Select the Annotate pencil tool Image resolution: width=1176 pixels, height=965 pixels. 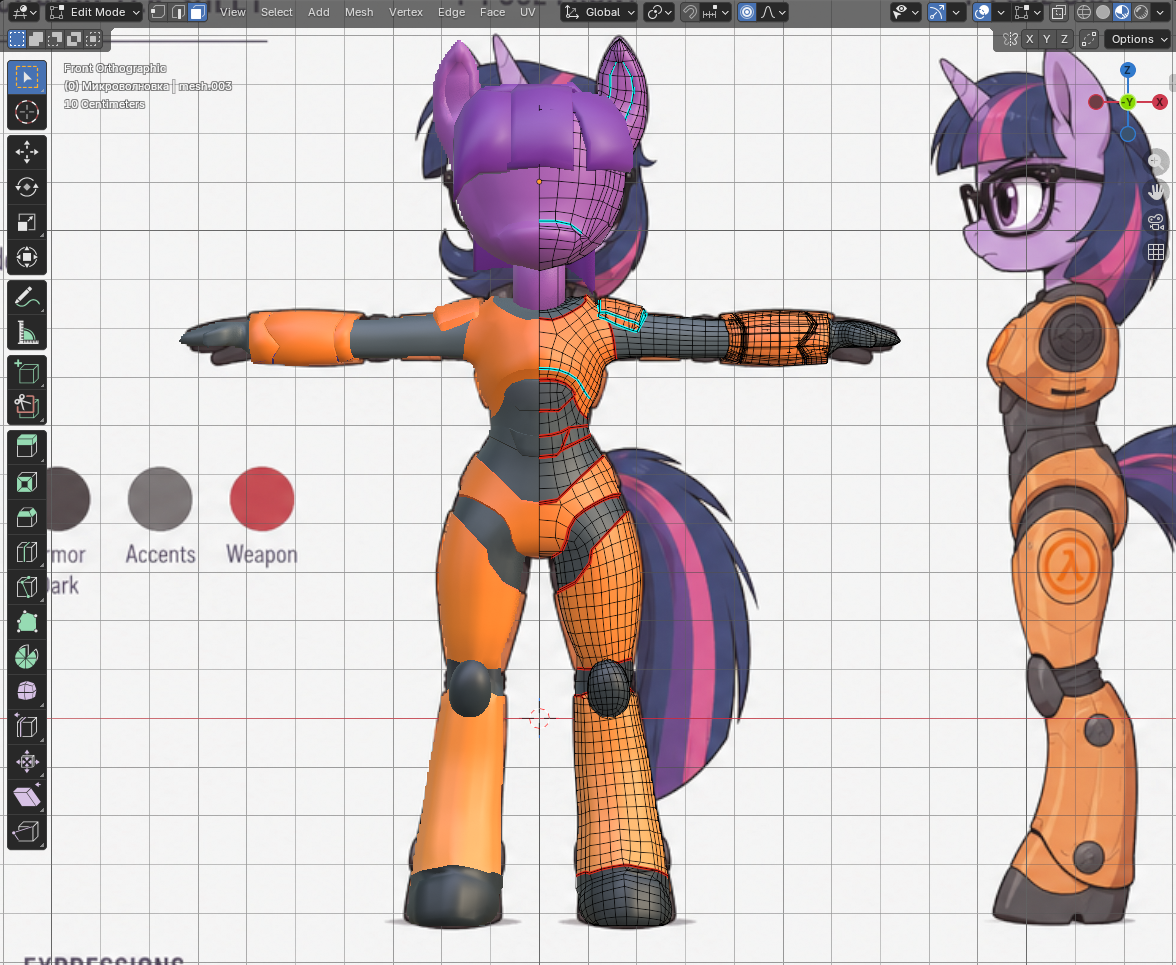pyautogui.click(x=27, y=298)
